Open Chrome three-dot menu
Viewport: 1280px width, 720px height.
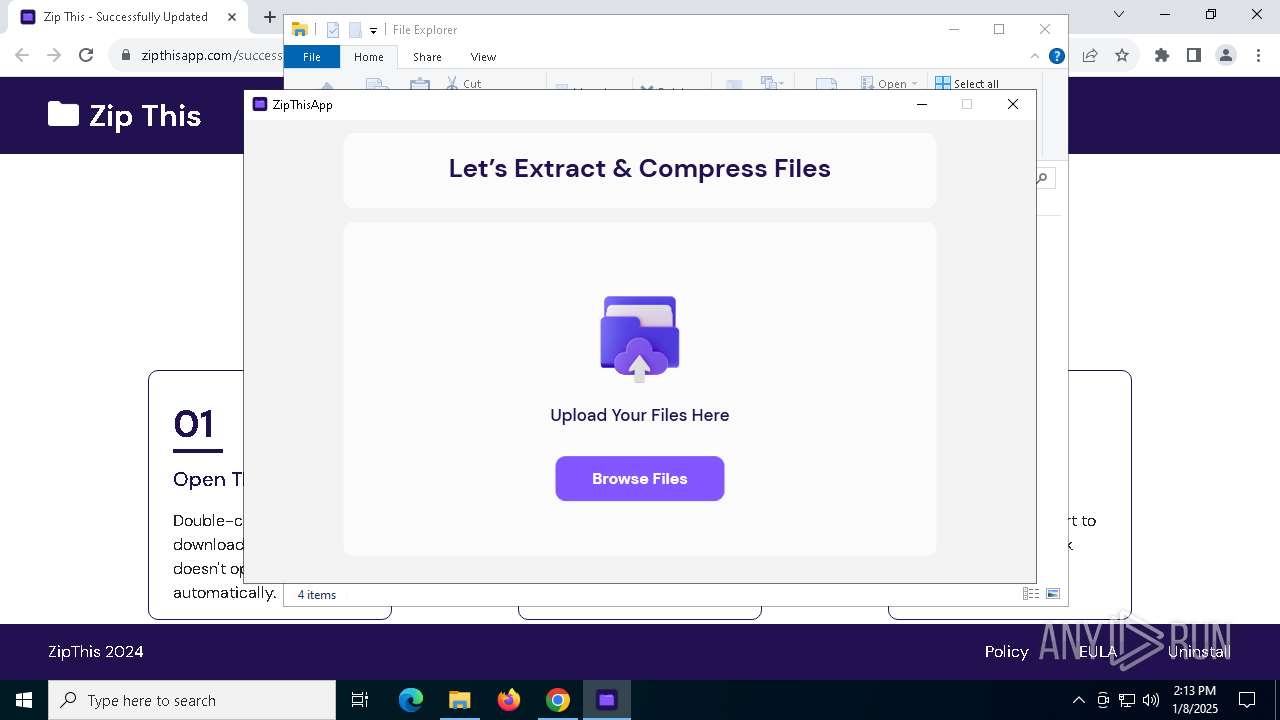(1258, 56)
